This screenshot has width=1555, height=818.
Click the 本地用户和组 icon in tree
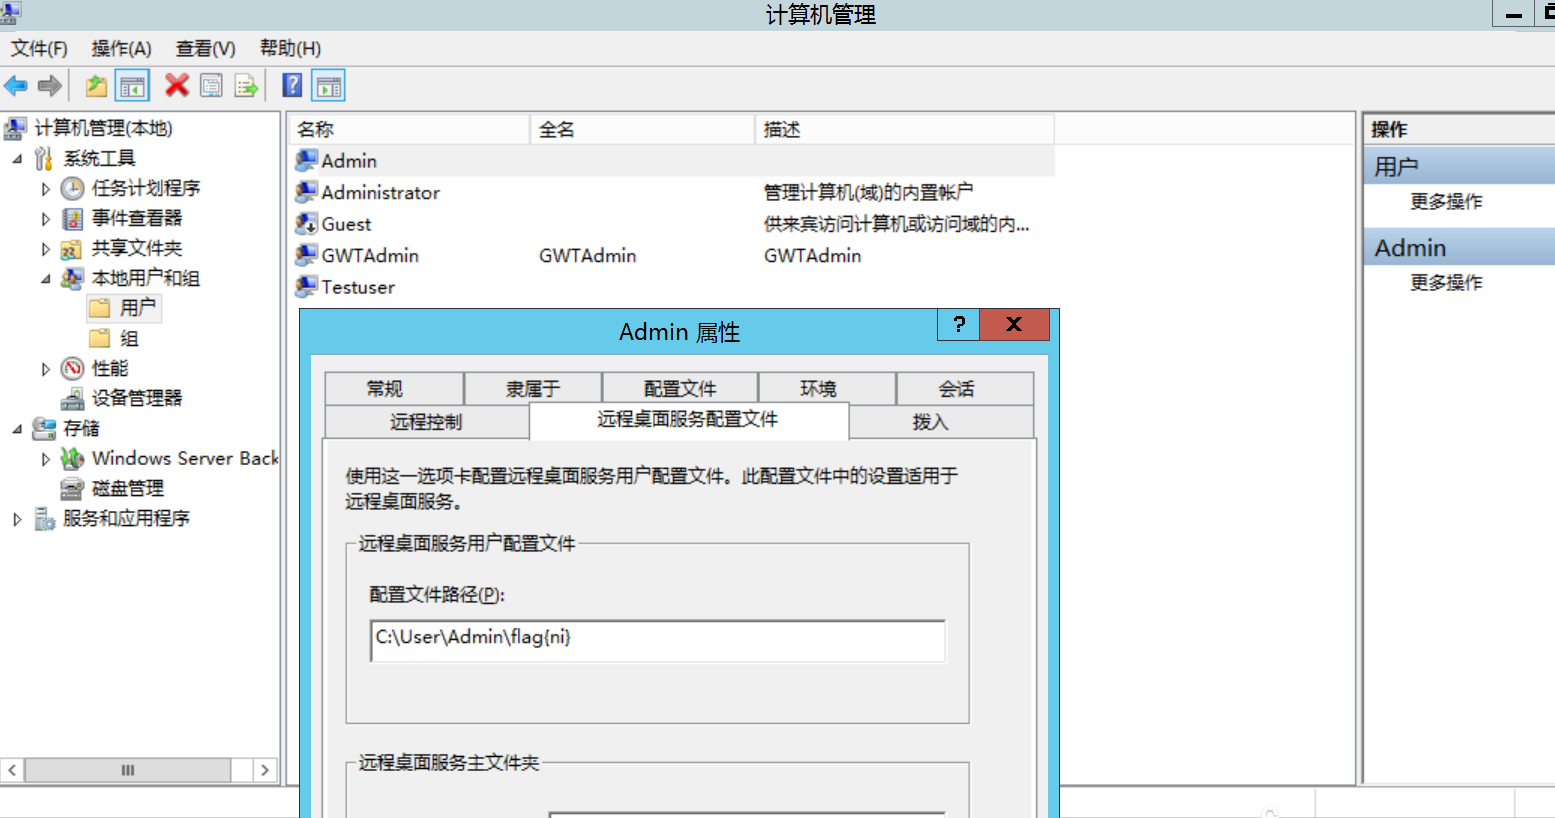click(72, 278)
